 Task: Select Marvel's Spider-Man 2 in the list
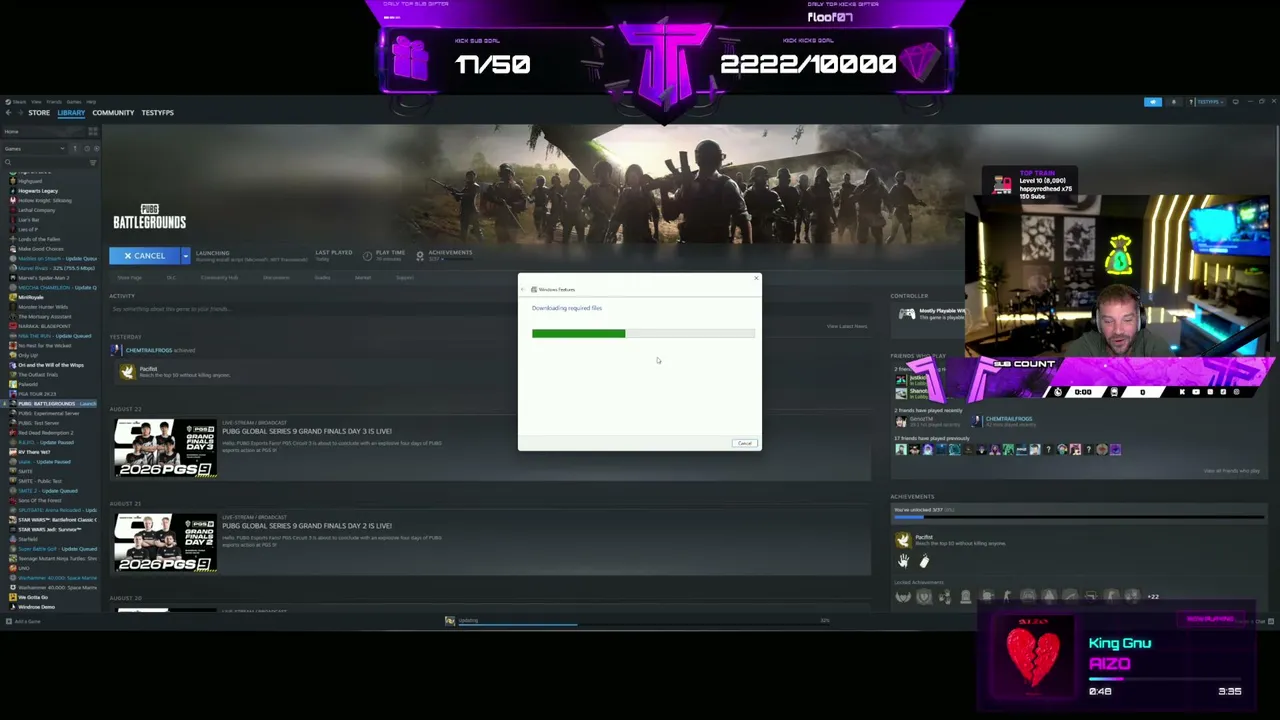(x=44, y=278)
